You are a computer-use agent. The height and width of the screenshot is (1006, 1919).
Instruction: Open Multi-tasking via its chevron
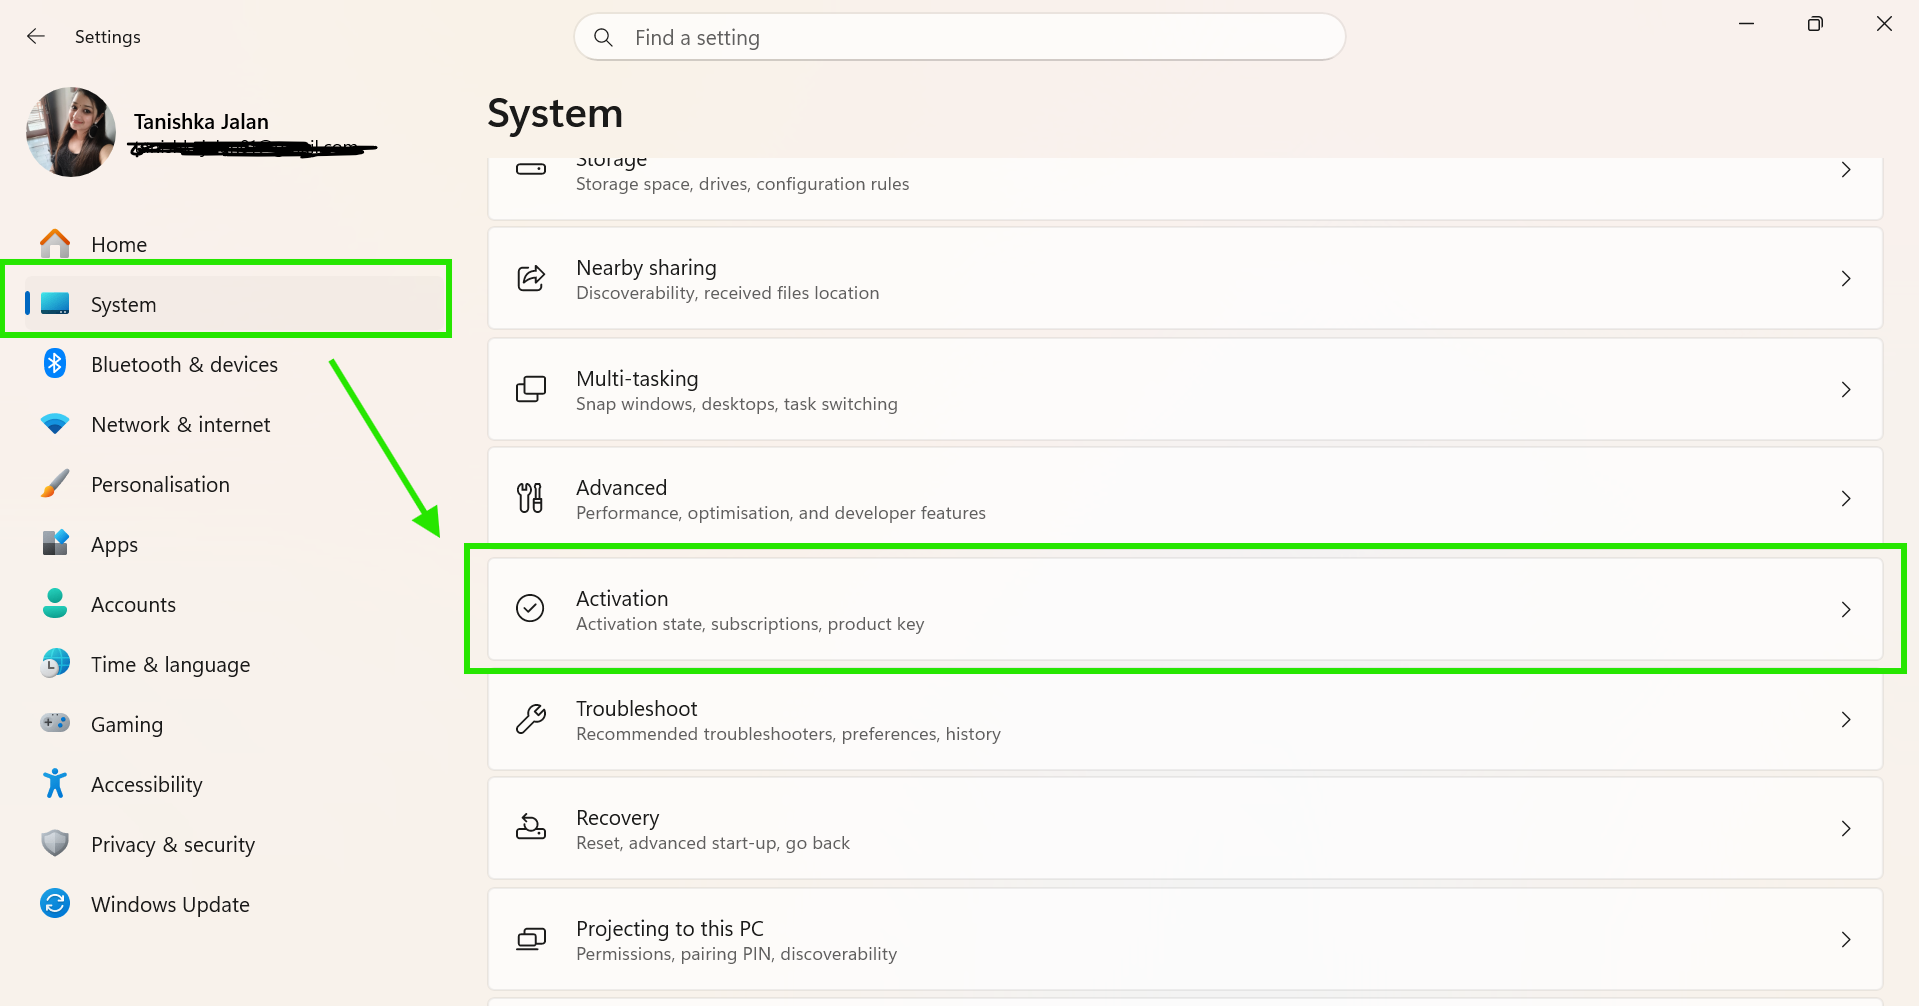pyautogui.click(x=1846, y=390)
